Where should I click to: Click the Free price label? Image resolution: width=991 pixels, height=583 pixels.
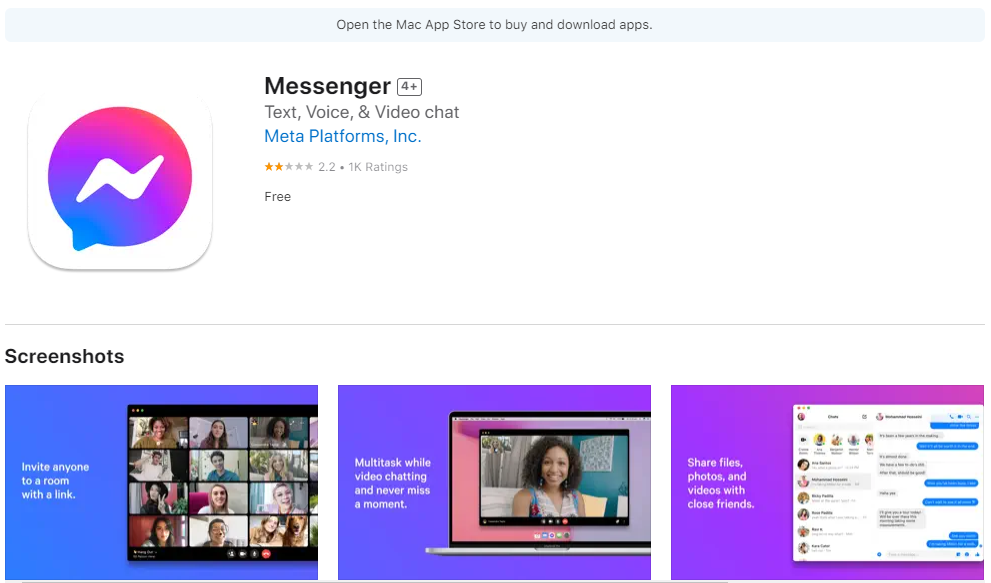[x=277, y=197]
